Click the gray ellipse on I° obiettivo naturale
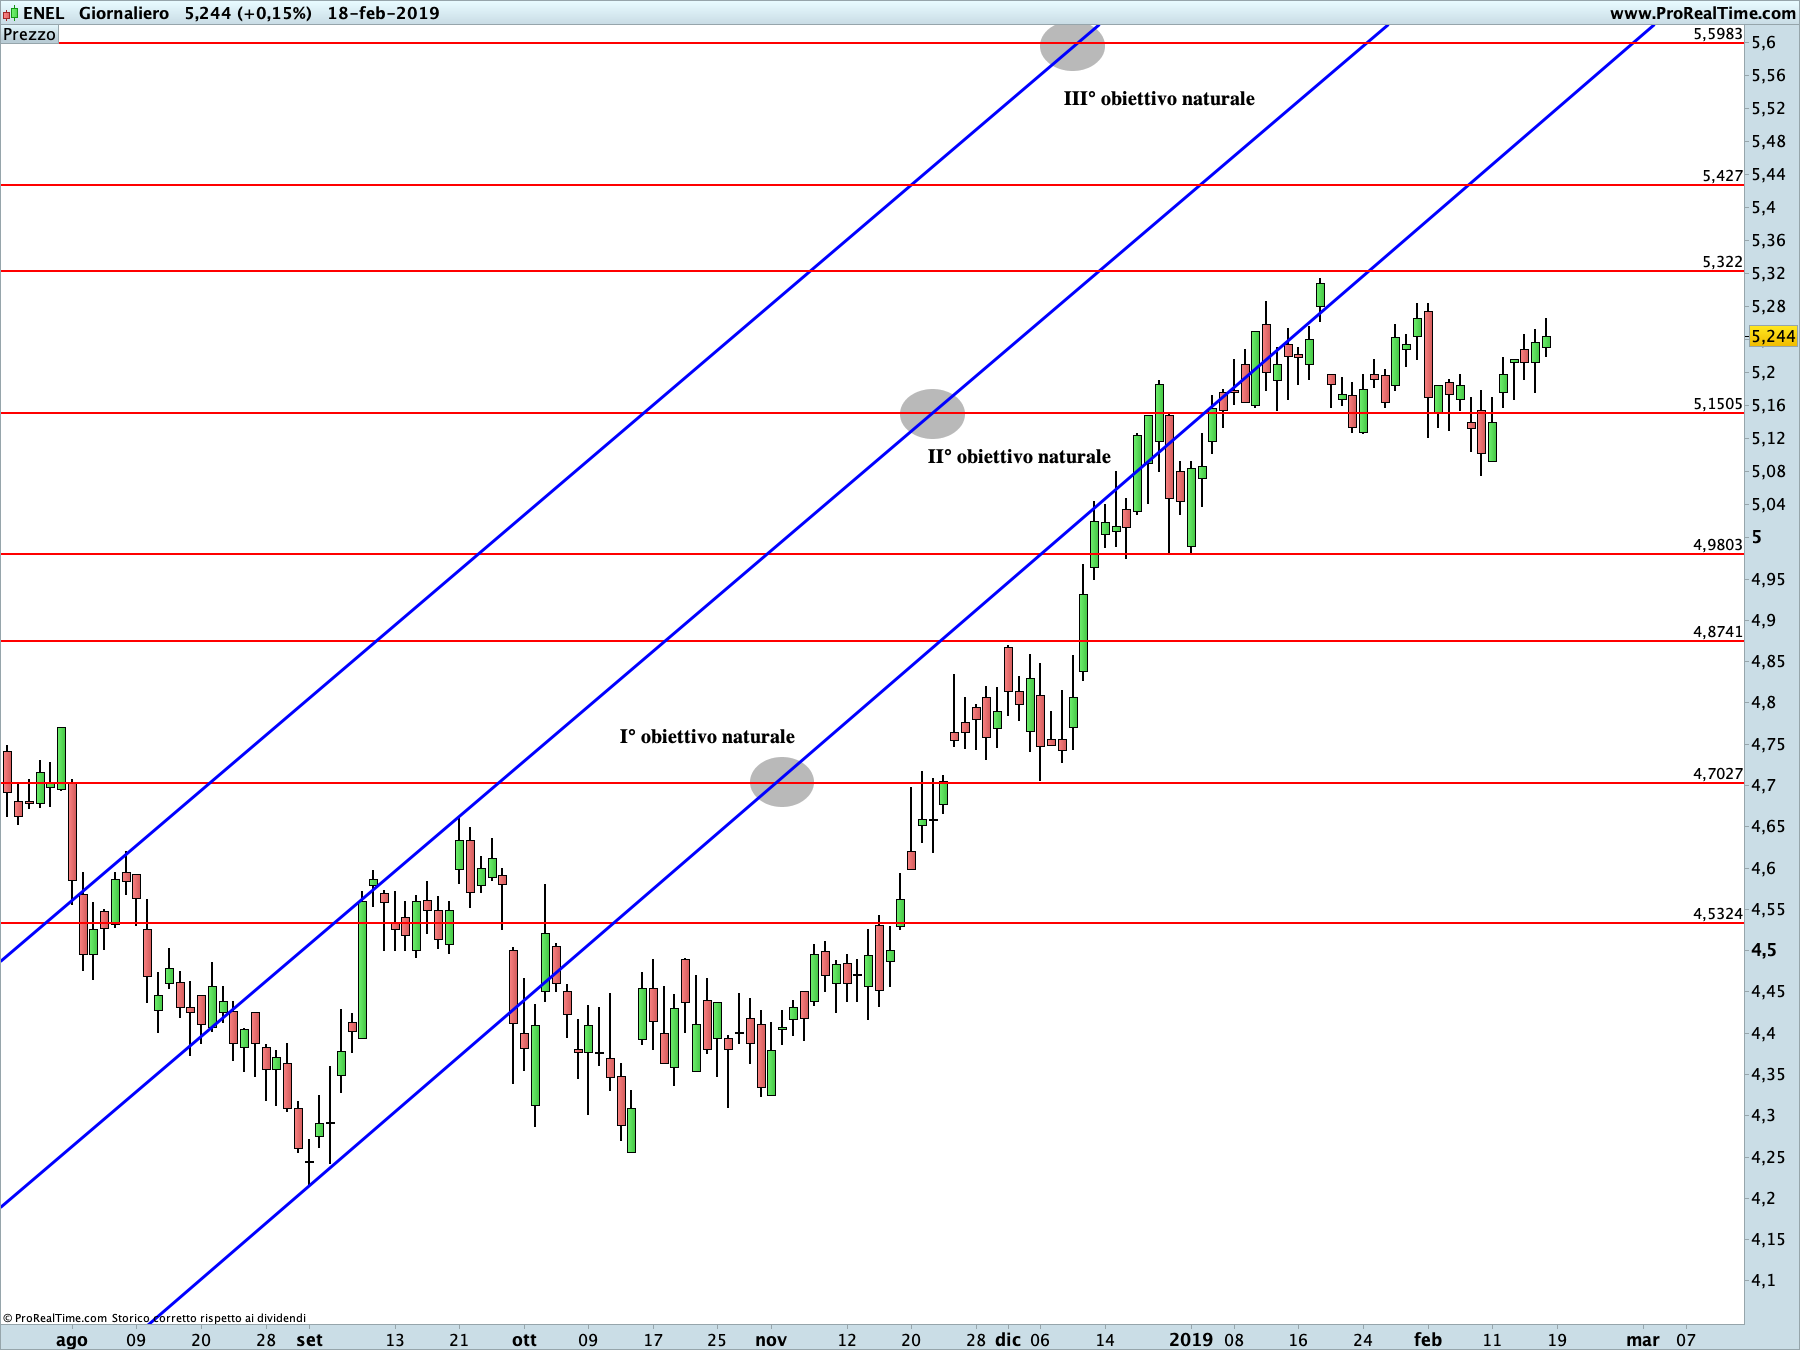Screen dimensions: 1800x1350 tap(784, 783)
